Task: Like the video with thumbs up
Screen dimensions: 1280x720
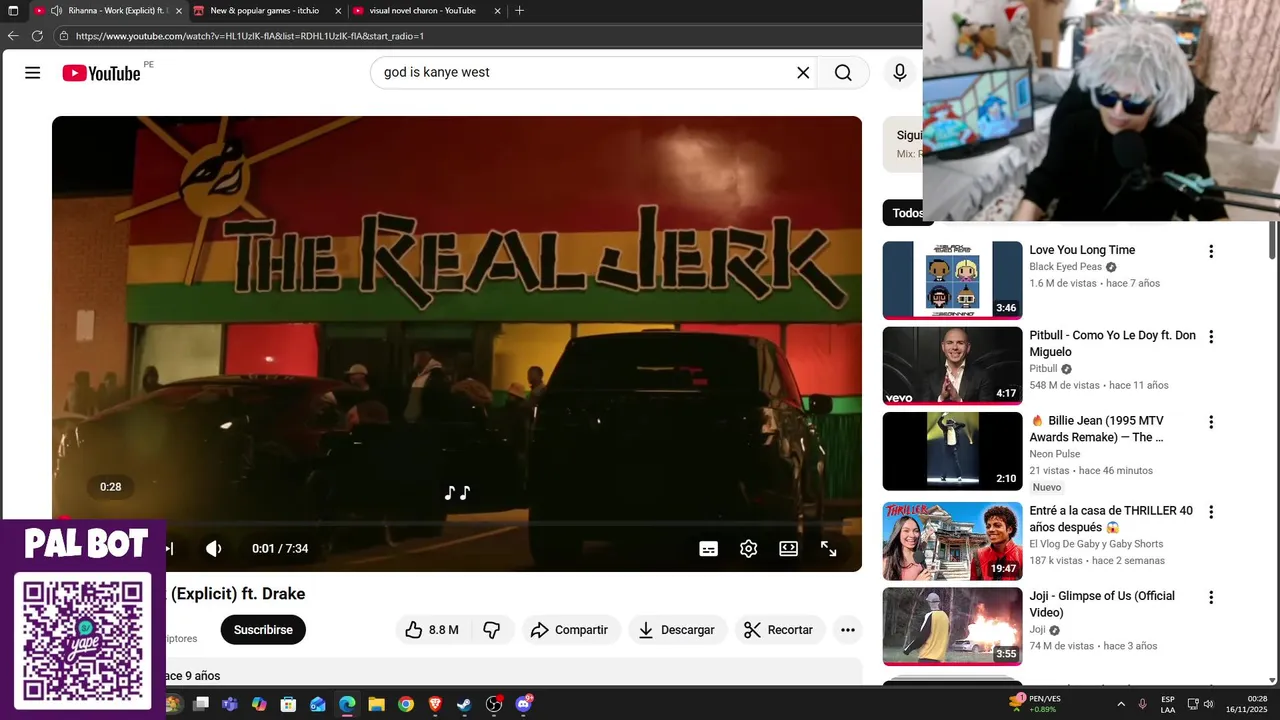Action: (x=432, y=630)
